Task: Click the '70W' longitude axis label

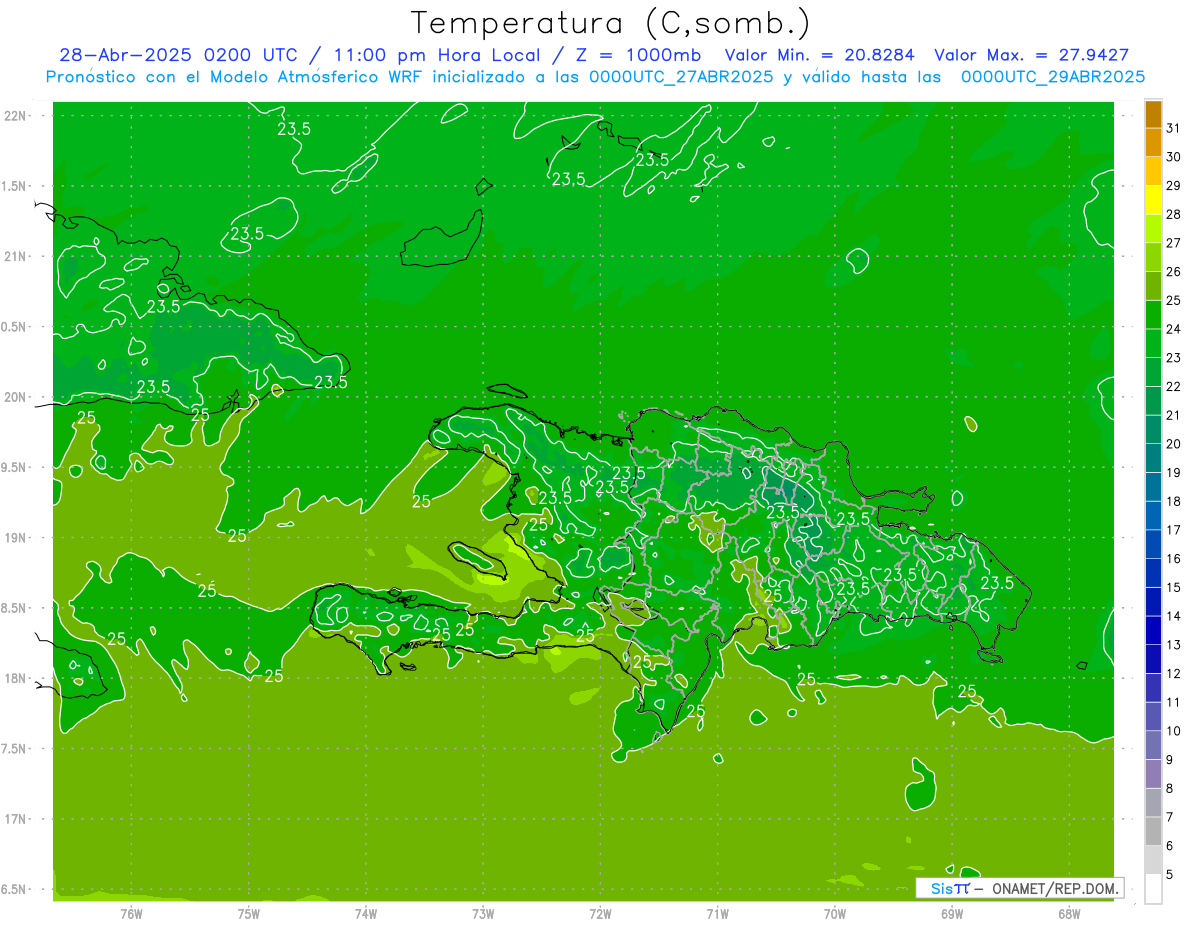Action: [835, 914]
